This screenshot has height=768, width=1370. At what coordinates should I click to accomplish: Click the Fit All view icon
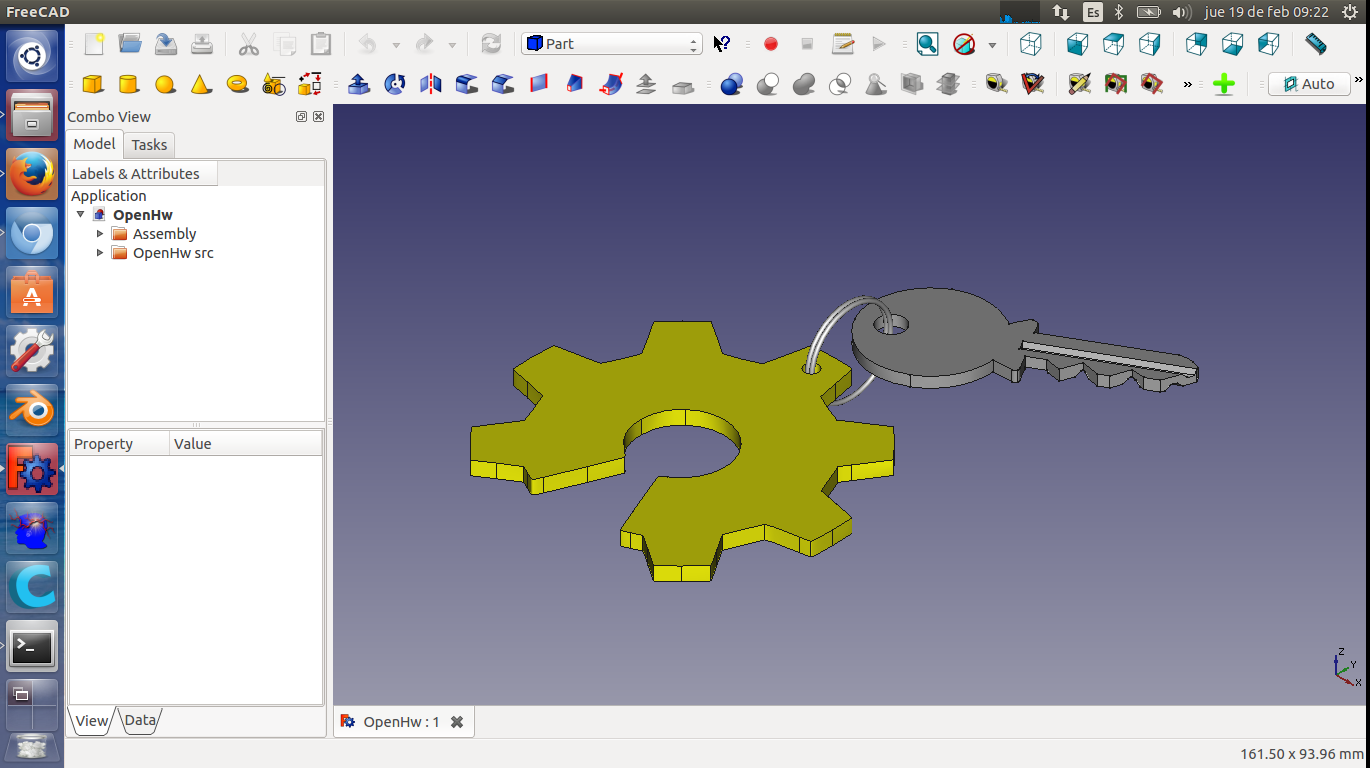pos(927,44)
